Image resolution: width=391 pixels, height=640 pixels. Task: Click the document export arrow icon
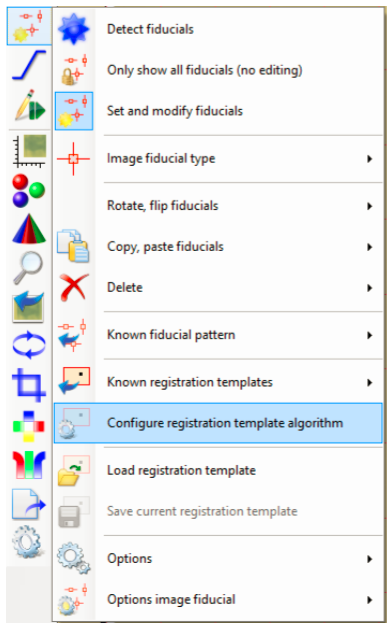pyautogui.click(x=29, y=504)
